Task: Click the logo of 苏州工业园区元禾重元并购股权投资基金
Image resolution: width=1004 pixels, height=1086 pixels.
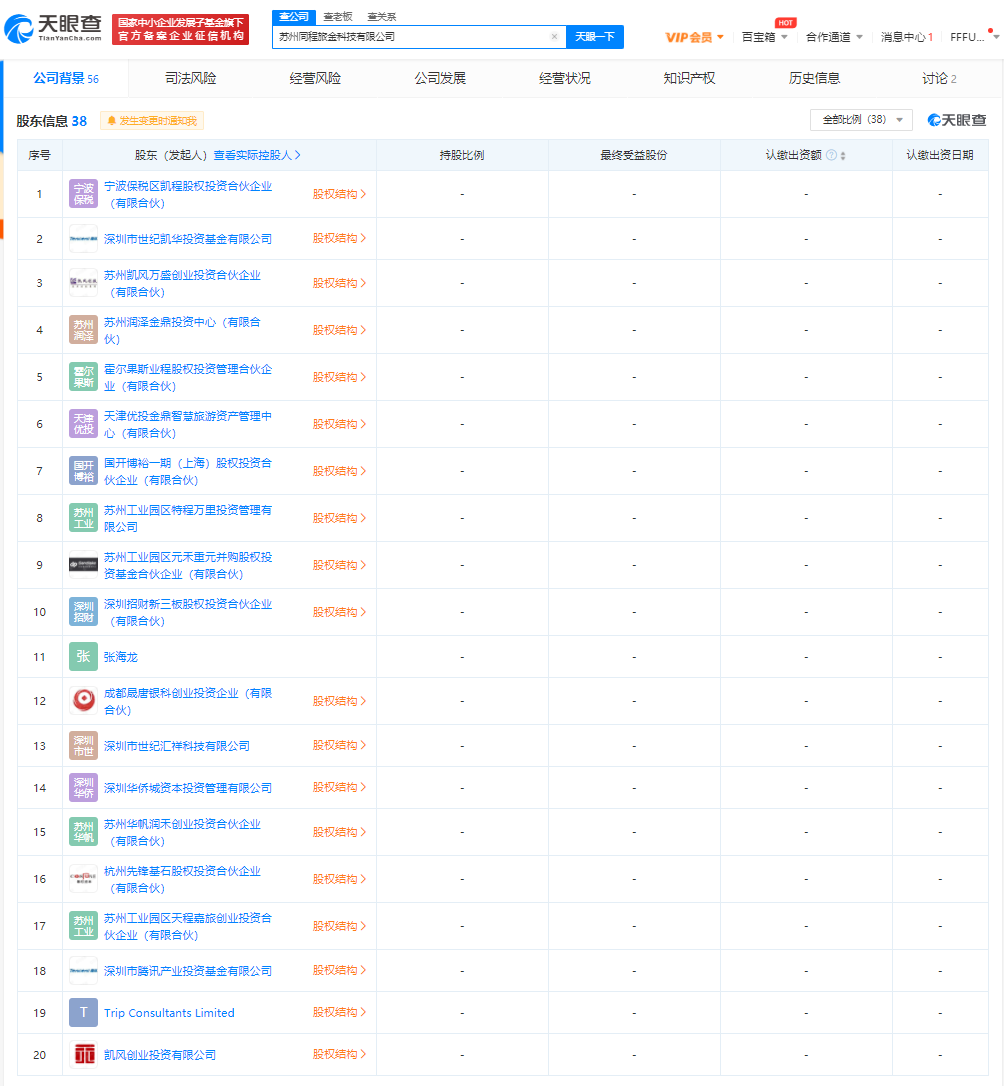Action: point(83,565)
